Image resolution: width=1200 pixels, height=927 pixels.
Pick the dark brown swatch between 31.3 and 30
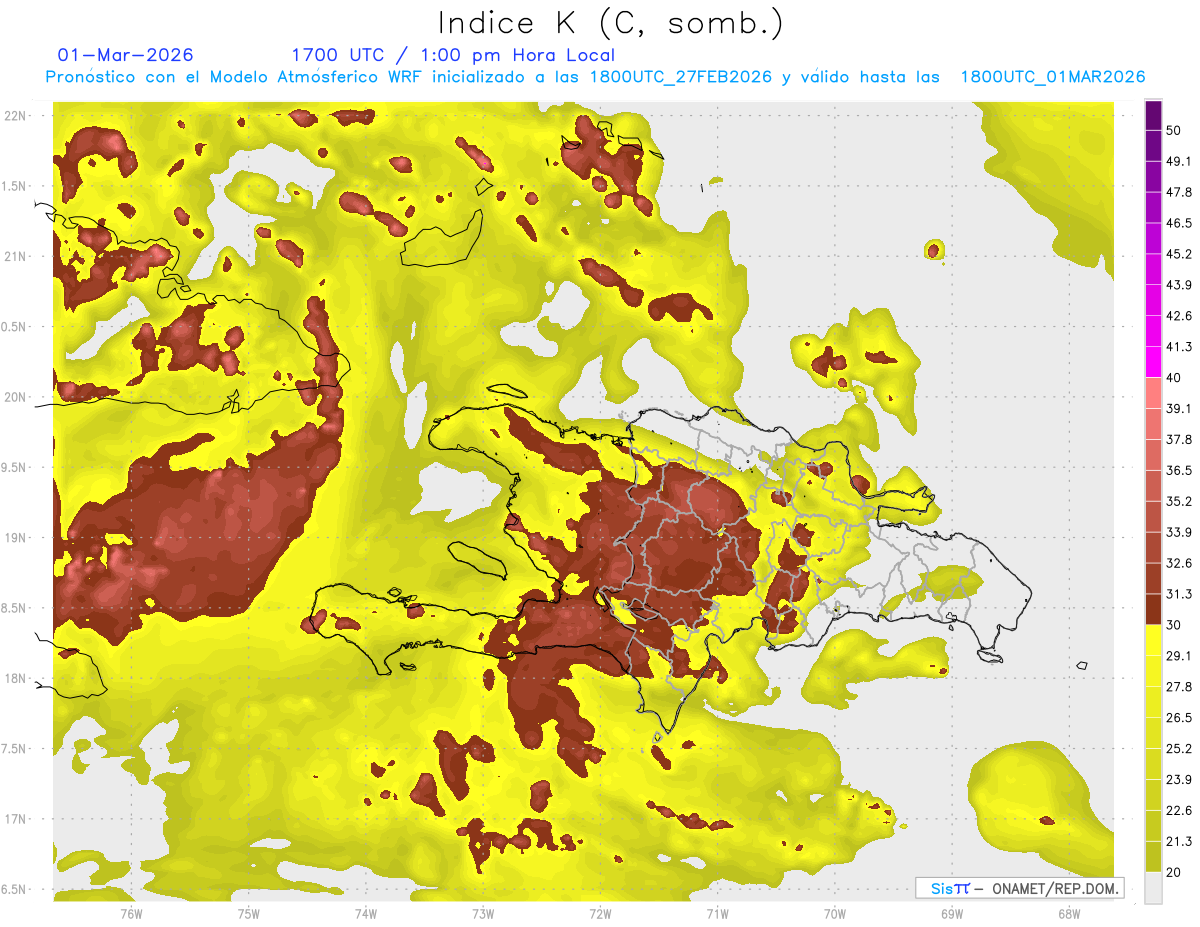[x=1153, y=610]
